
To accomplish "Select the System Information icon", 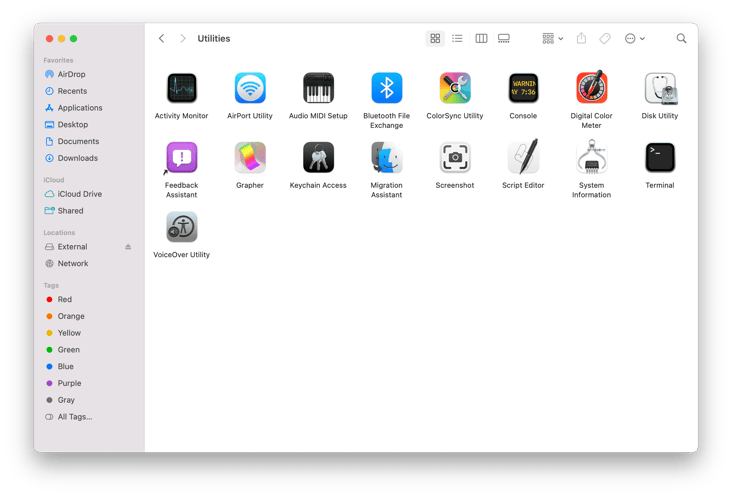I will click(x=591, y=156).
